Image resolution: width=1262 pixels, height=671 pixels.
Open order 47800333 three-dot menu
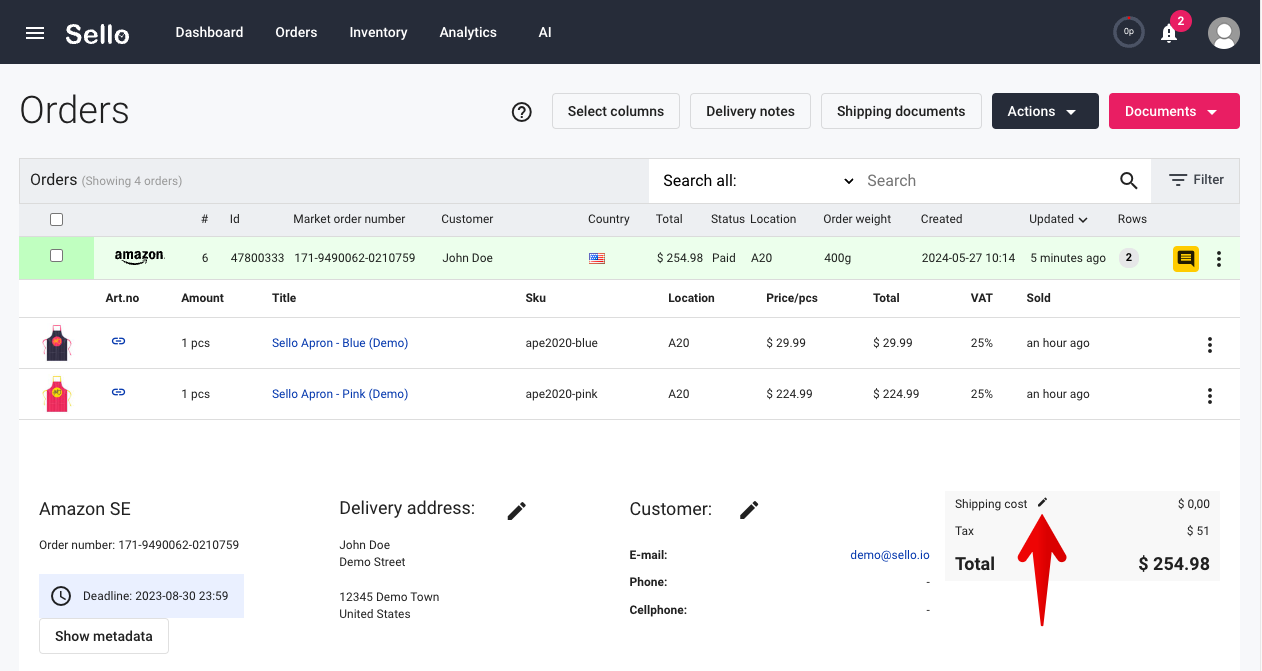[x=1219, y=259]
